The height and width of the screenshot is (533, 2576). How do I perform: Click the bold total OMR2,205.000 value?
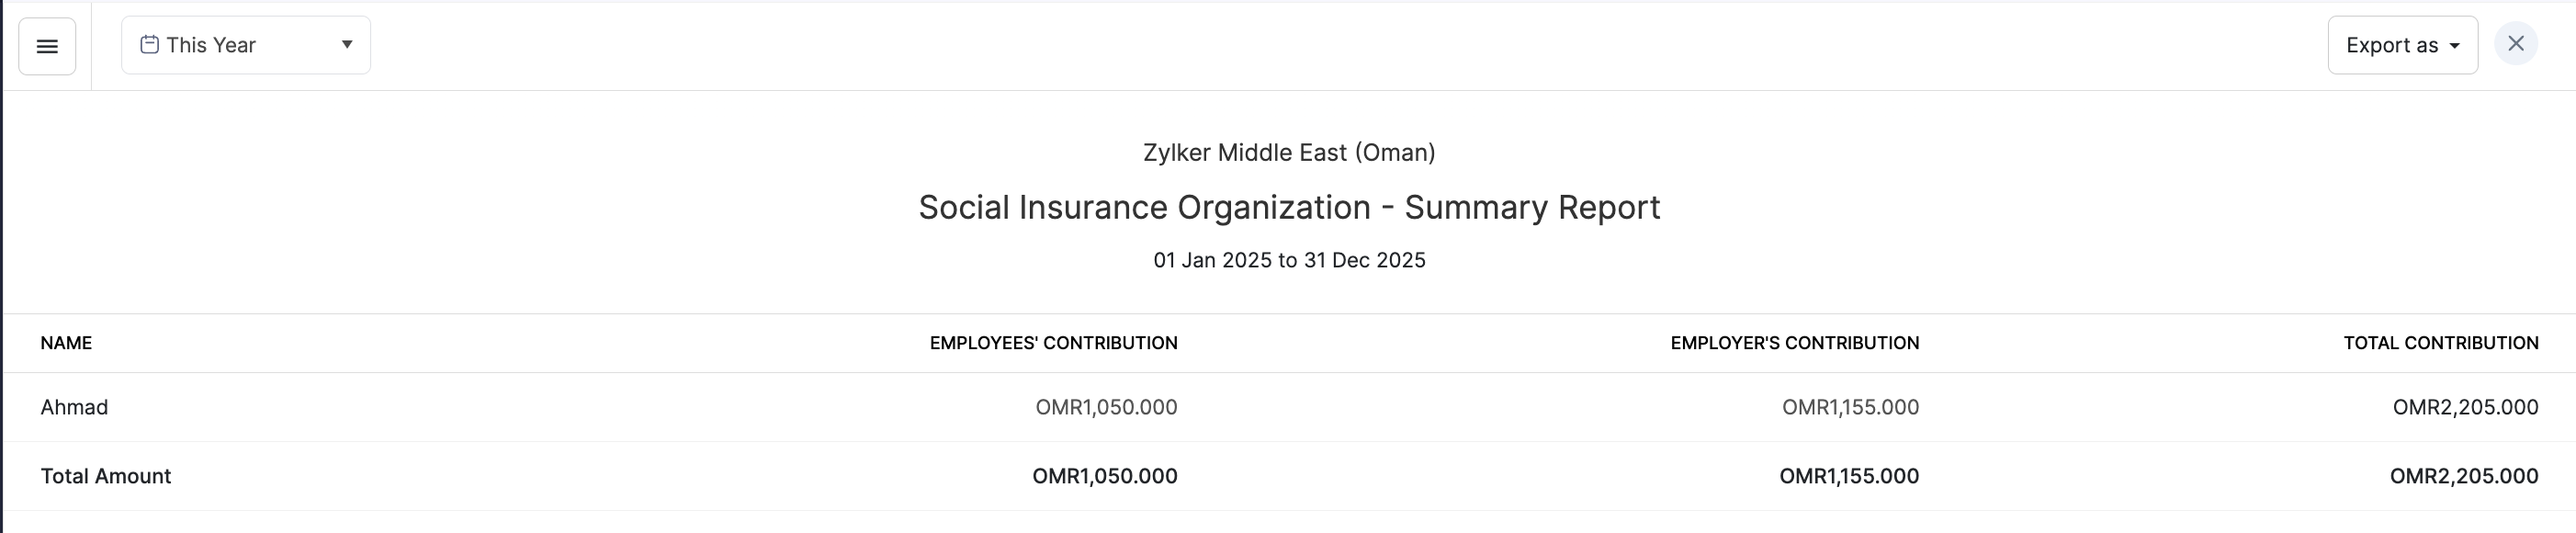2463,476
